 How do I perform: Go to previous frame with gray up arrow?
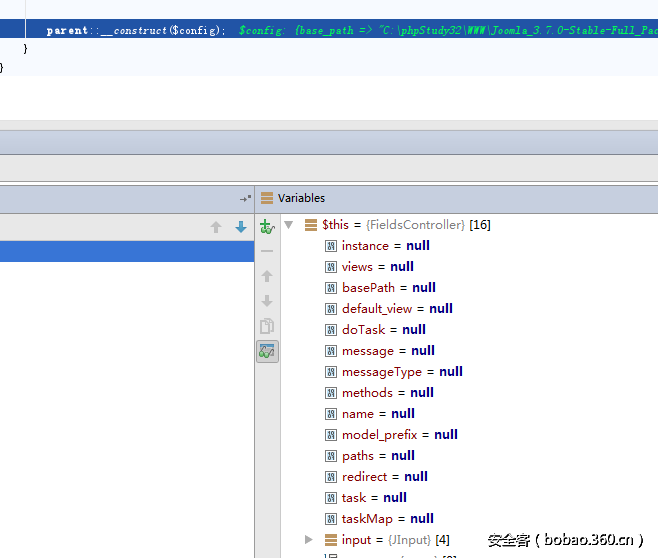(216, 227)
